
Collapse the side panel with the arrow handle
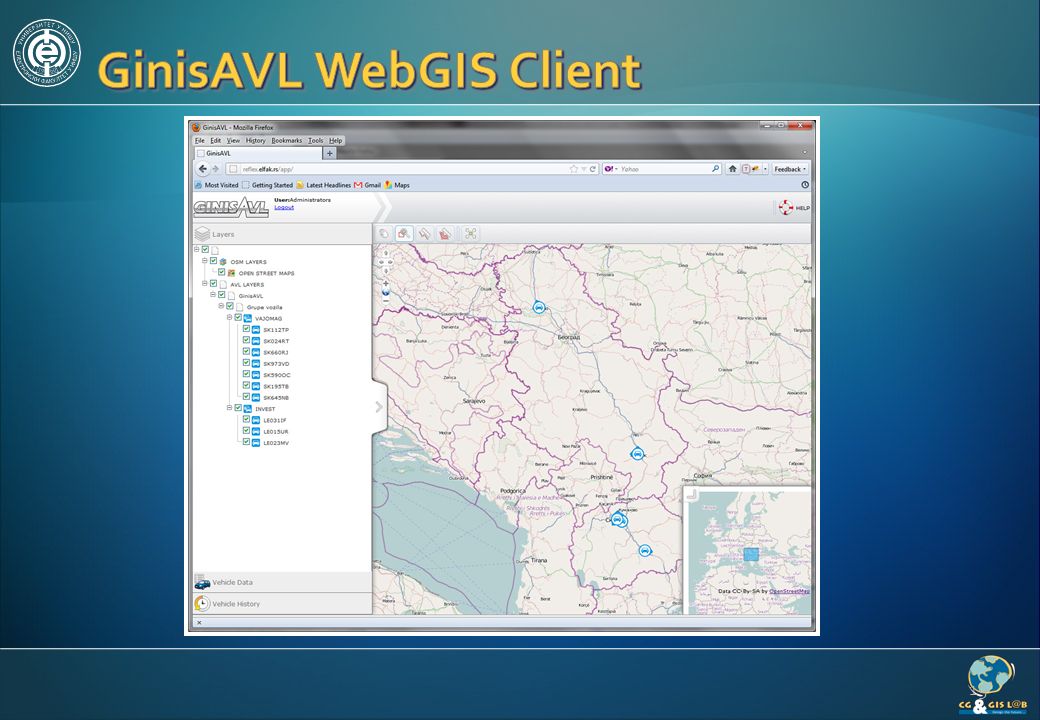pos(379,407)
